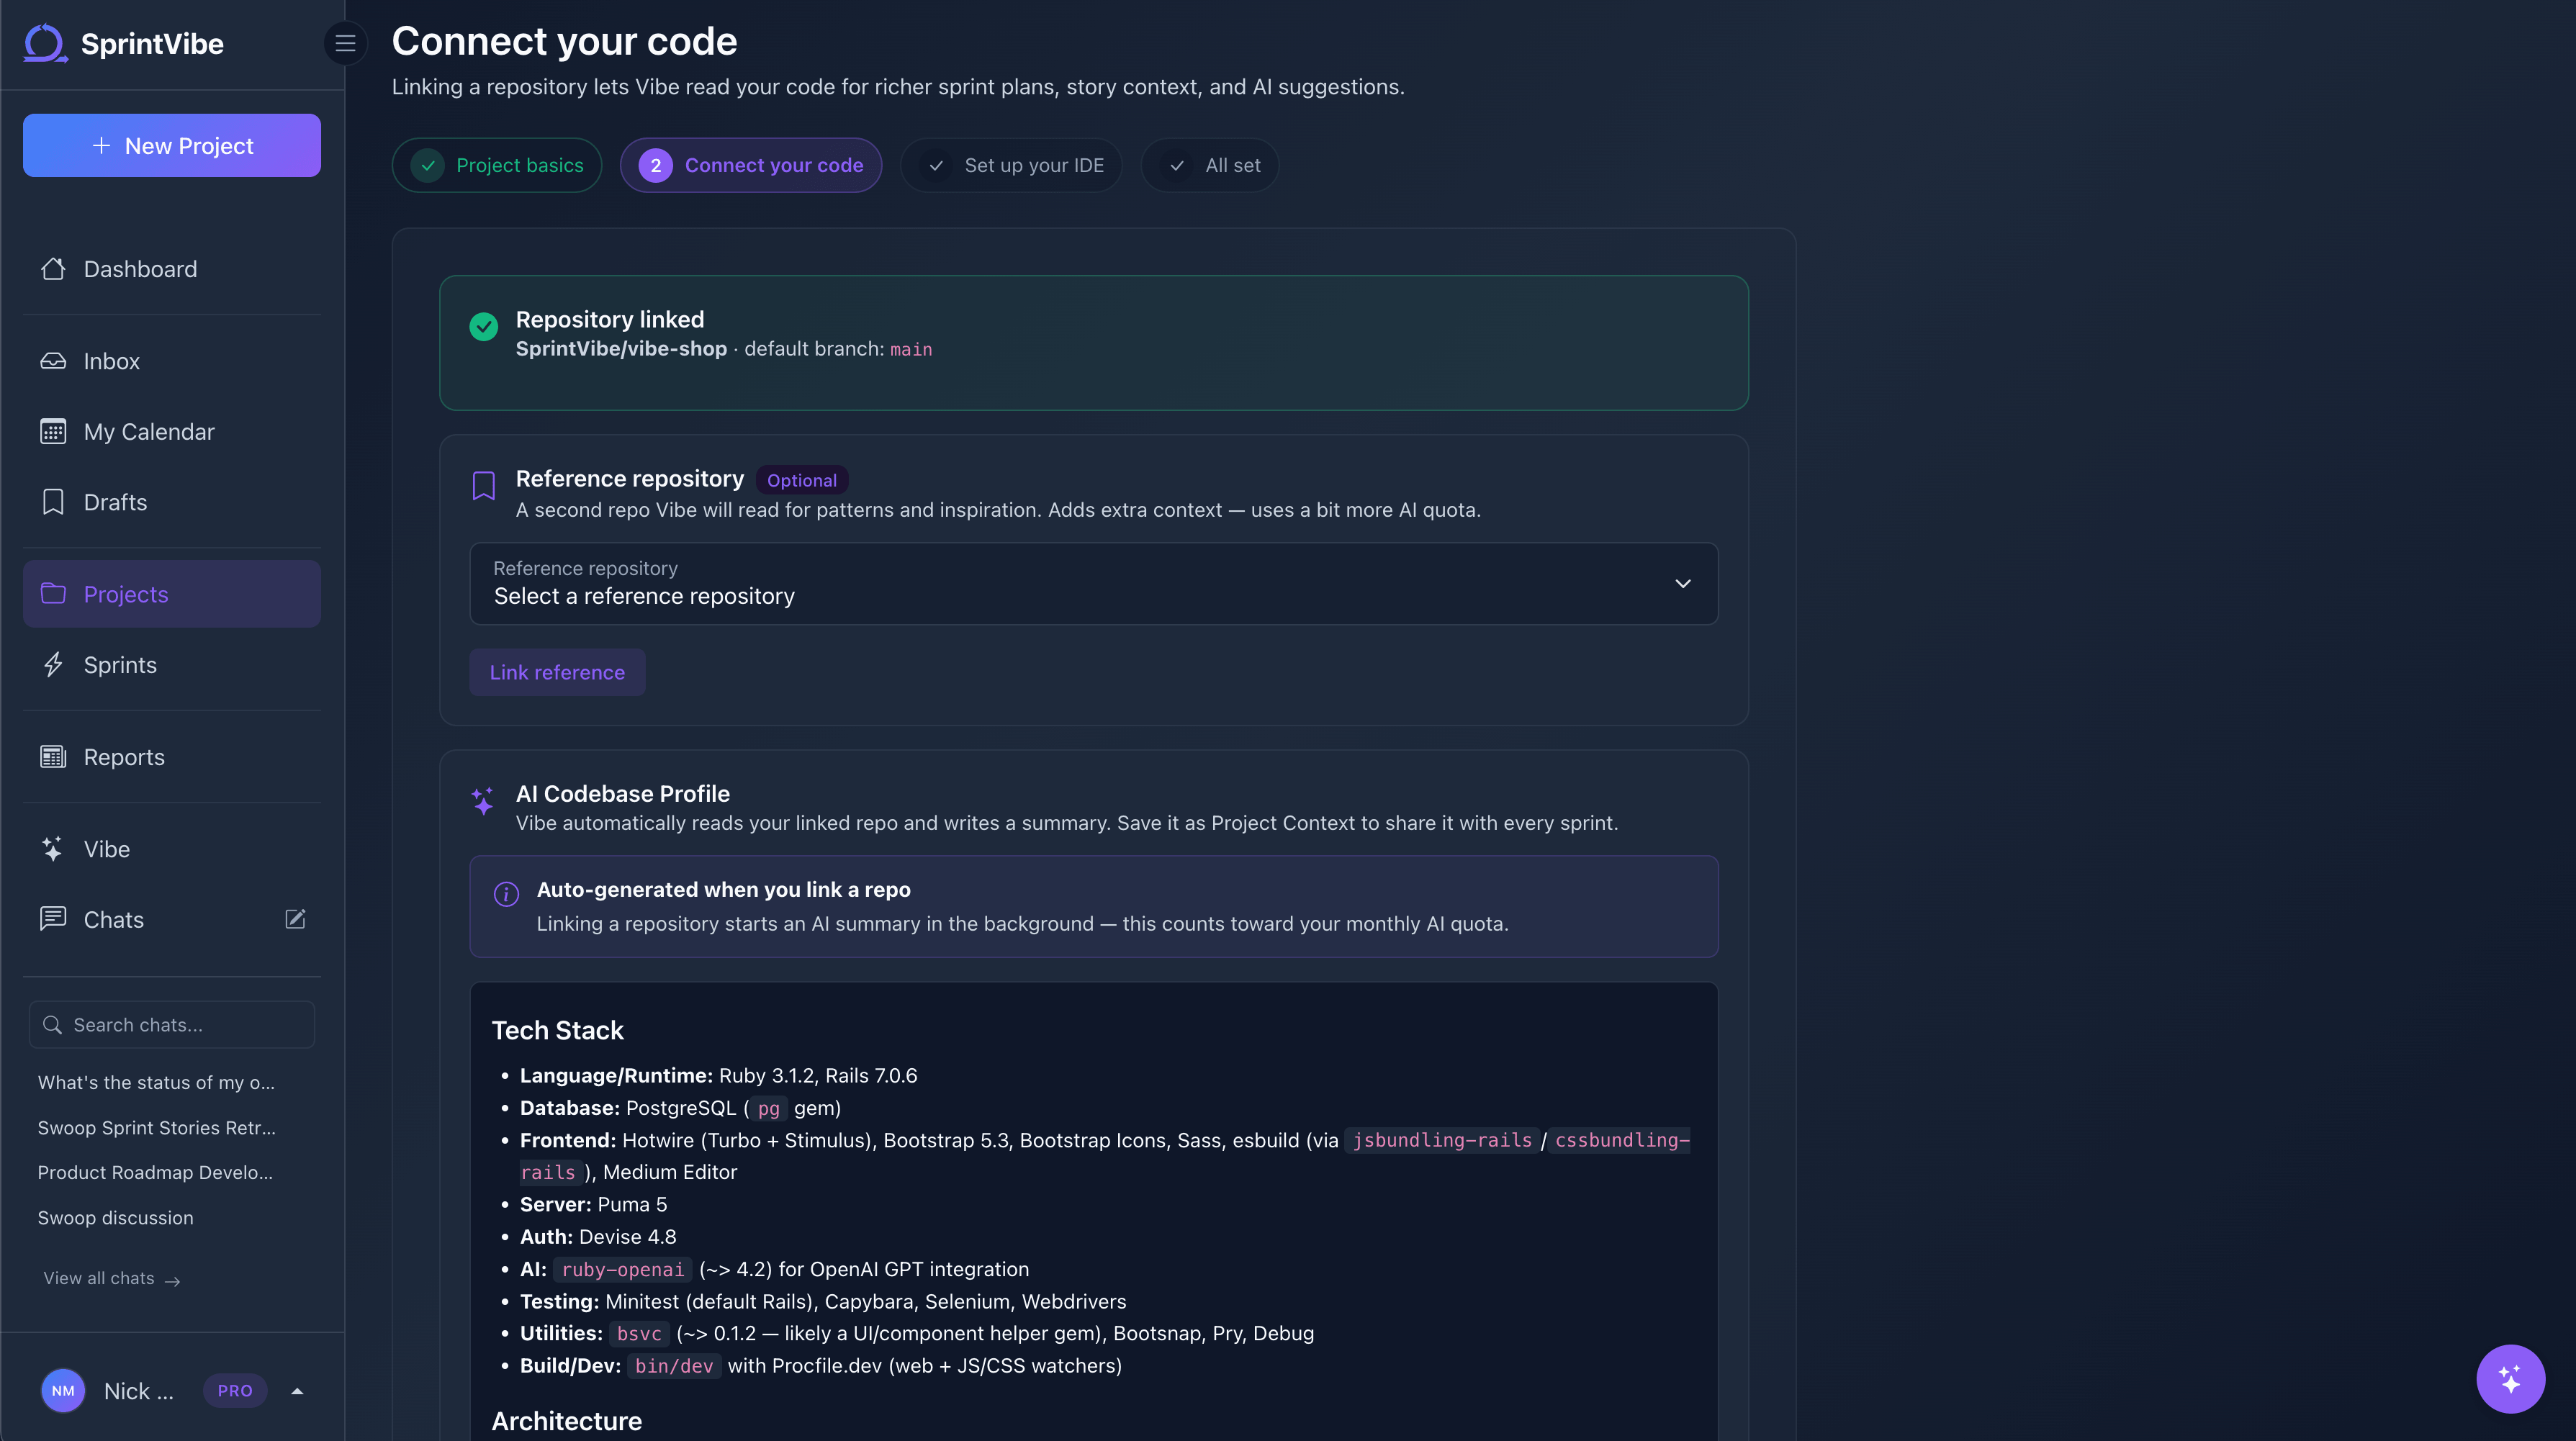Open chat "Product Roadmap Develo..."

point(155,1172)
